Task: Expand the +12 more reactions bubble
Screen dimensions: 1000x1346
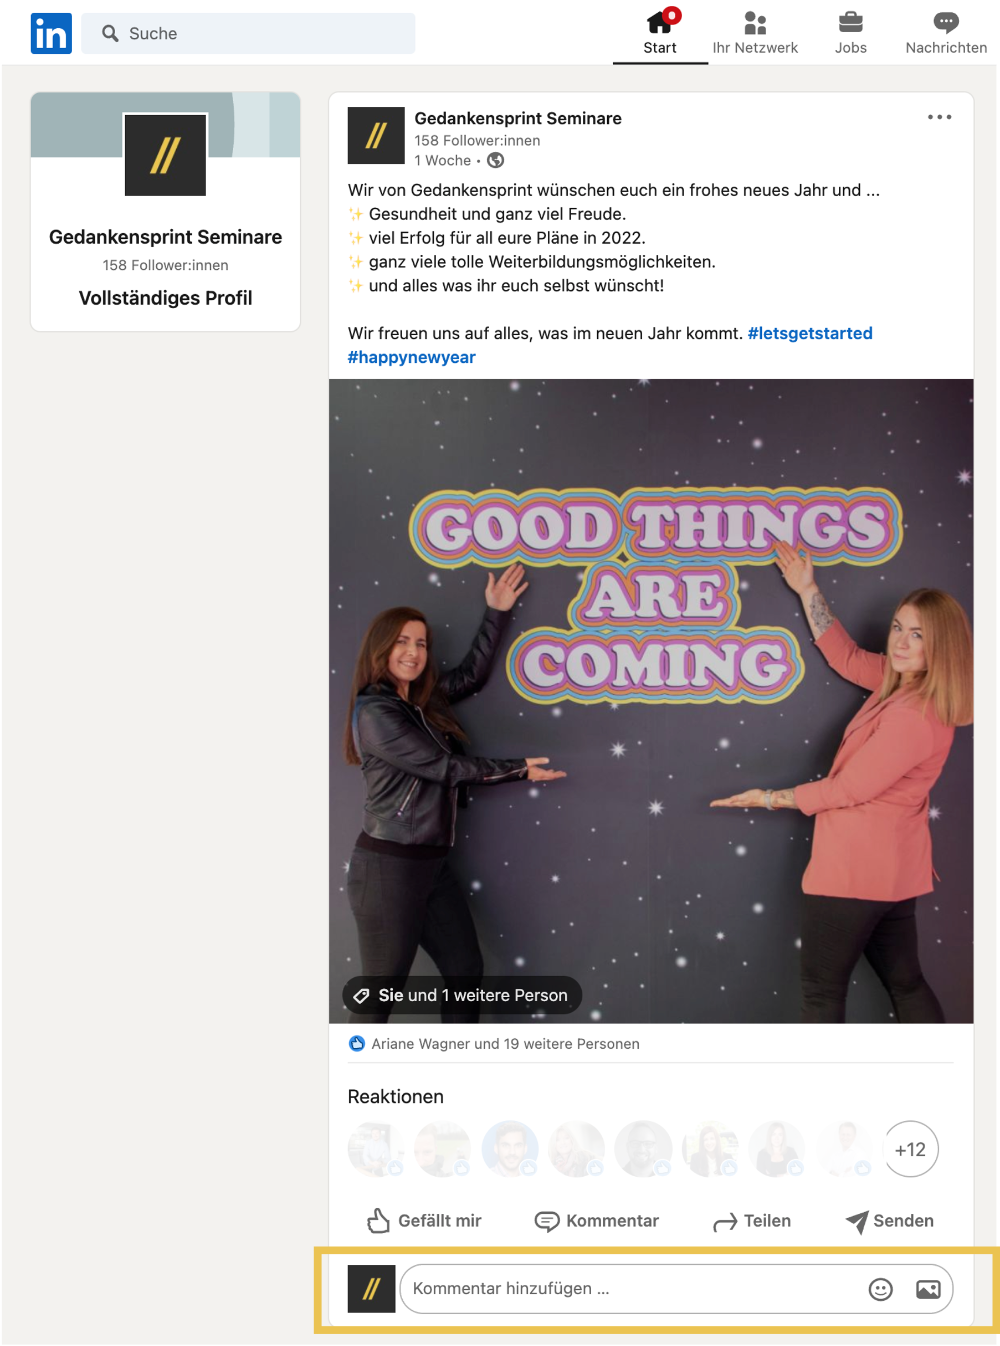Action: pos(910,1149)
